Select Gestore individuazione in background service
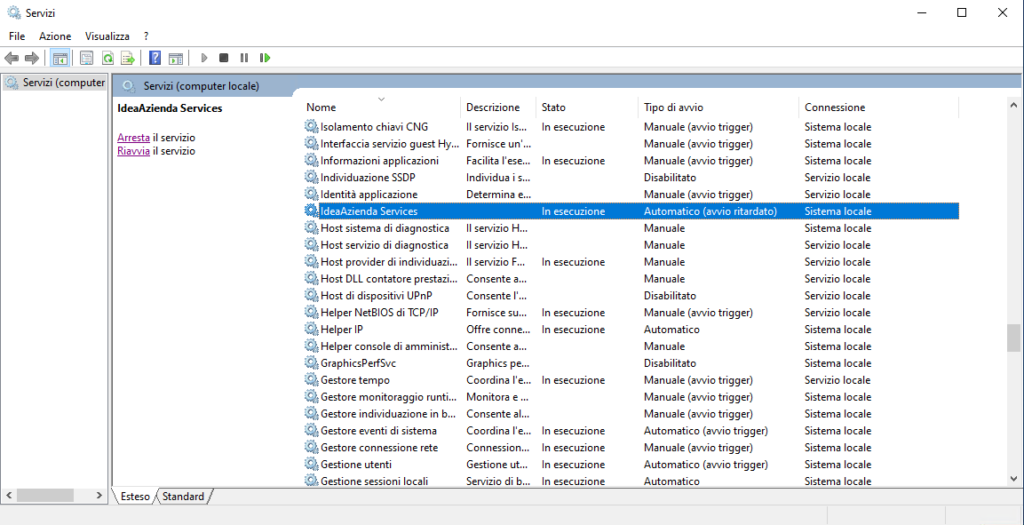The height and width of the screenshot is (525, 1024). coord(631,414)
